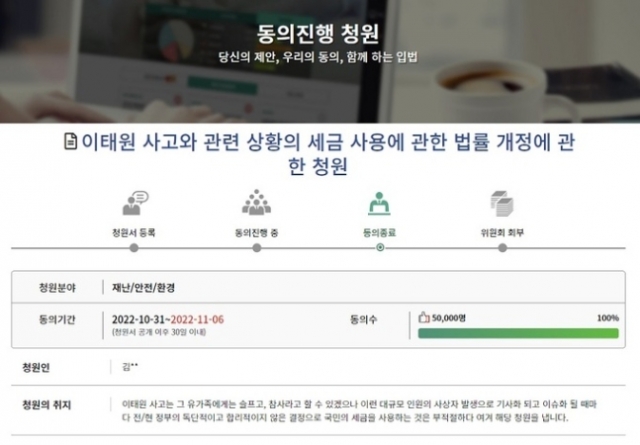
Task: Click the 위원회 회부 timeline dot
Action: [503, 248]
